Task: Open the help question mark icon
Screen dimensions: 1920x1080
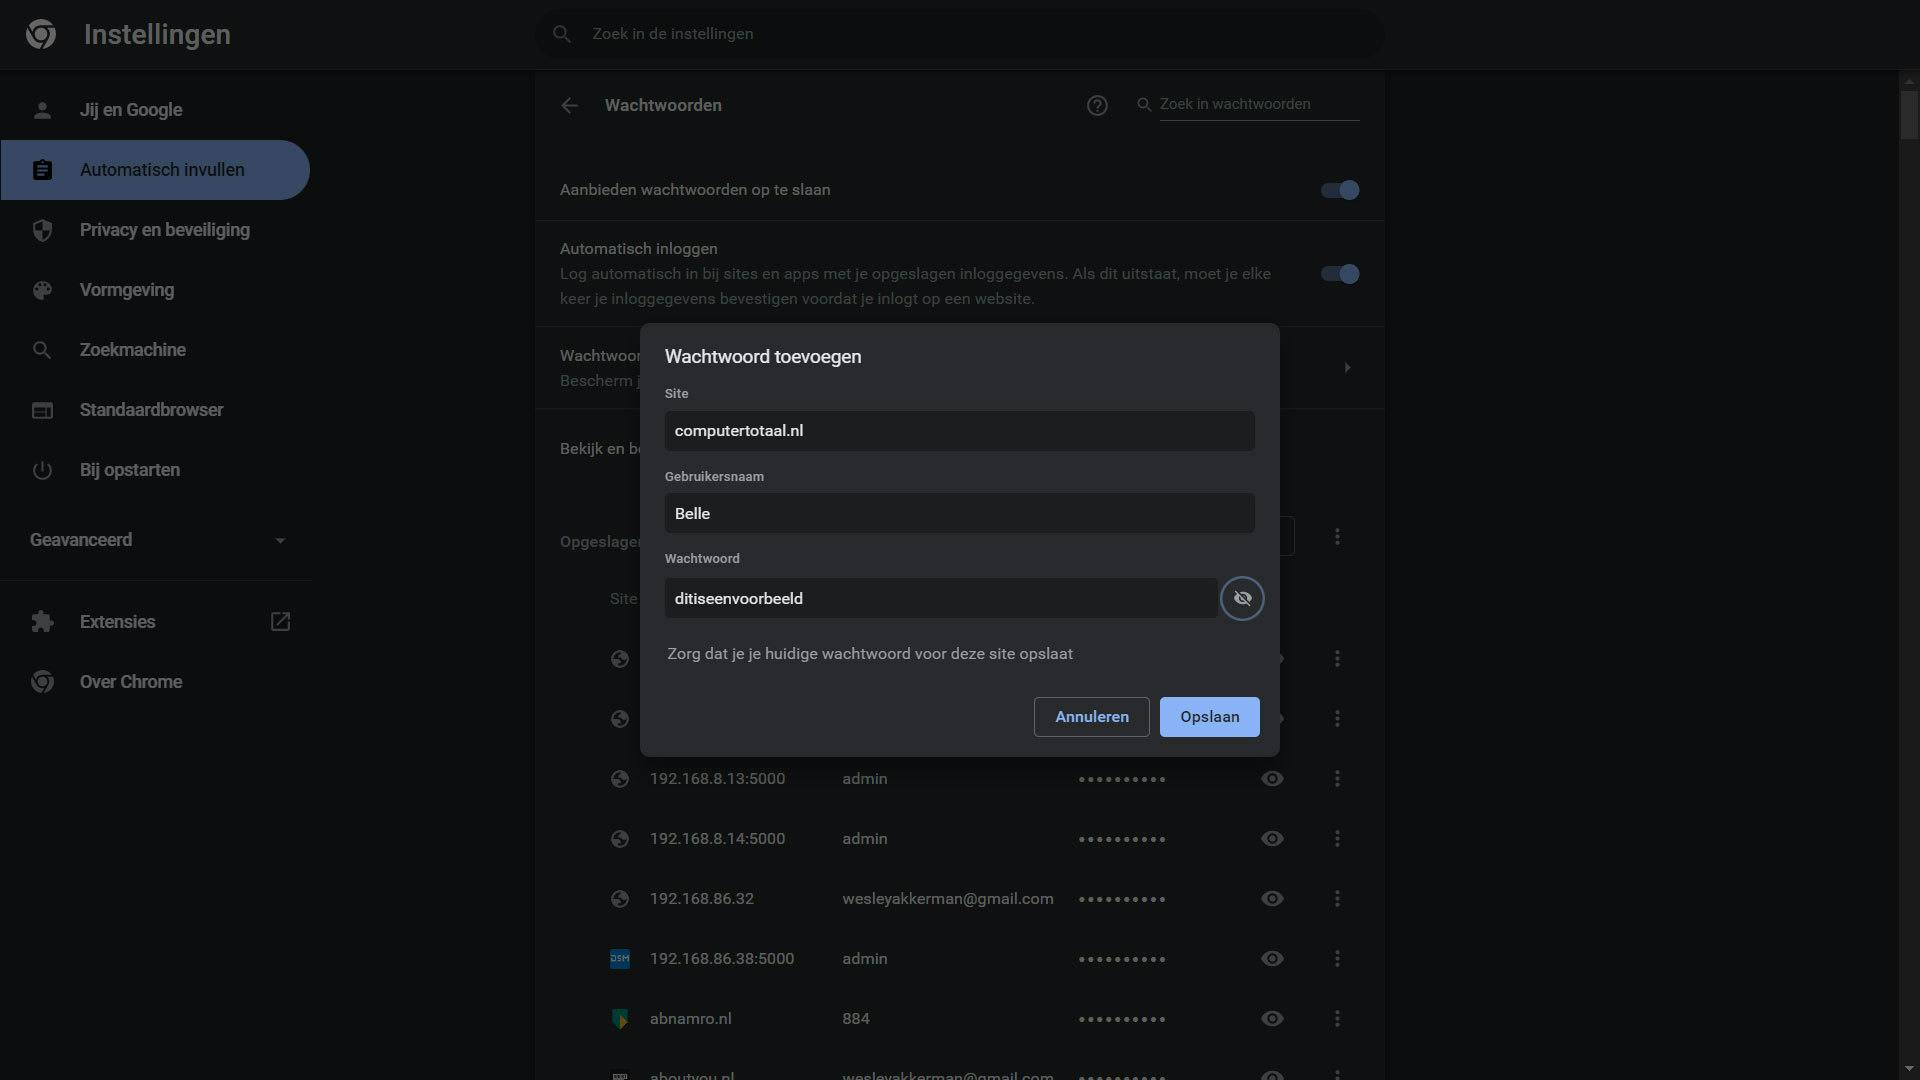Action: pos(1097,105)
